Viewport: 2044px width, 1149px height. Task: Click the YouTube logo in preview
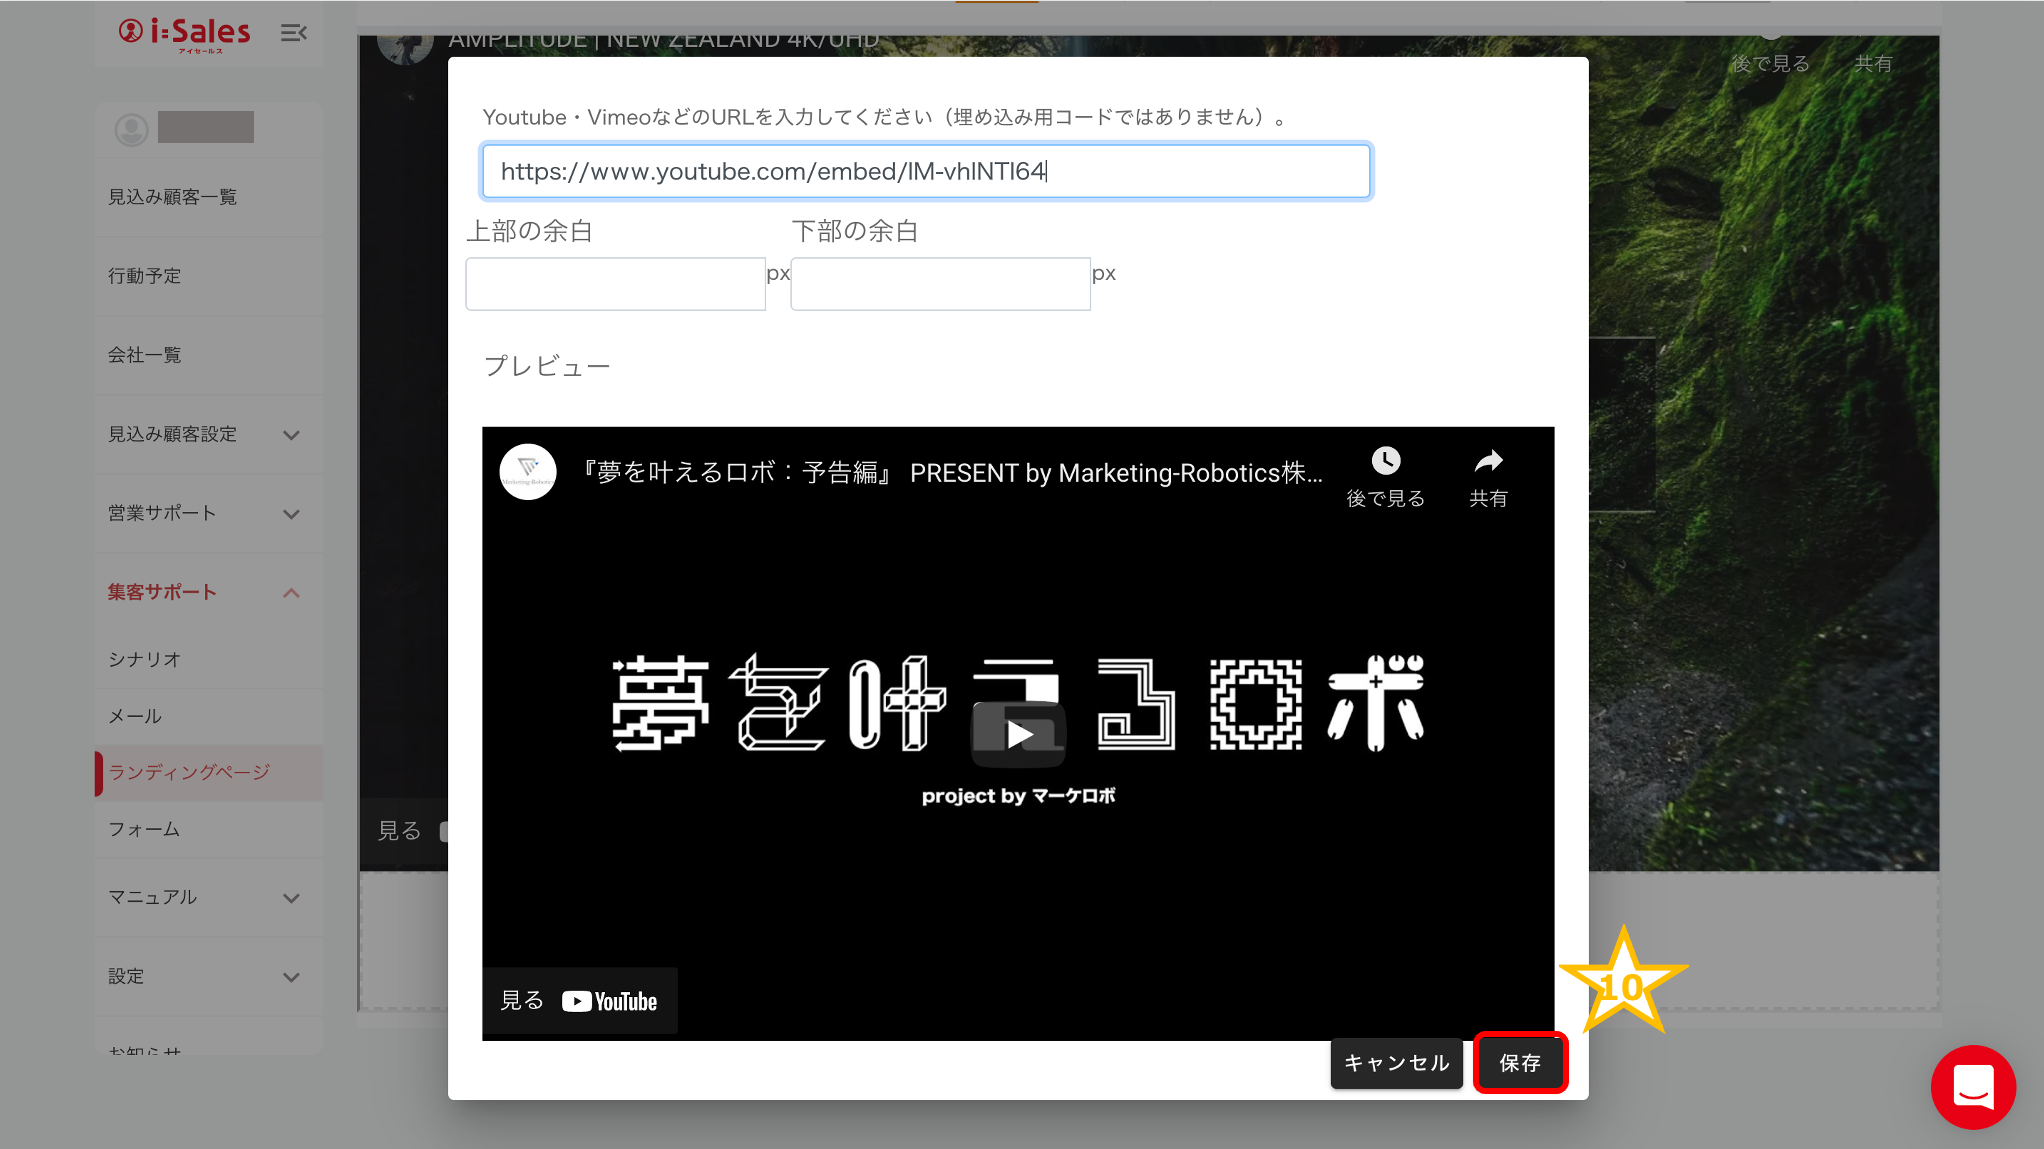[x=610, y=1001]
